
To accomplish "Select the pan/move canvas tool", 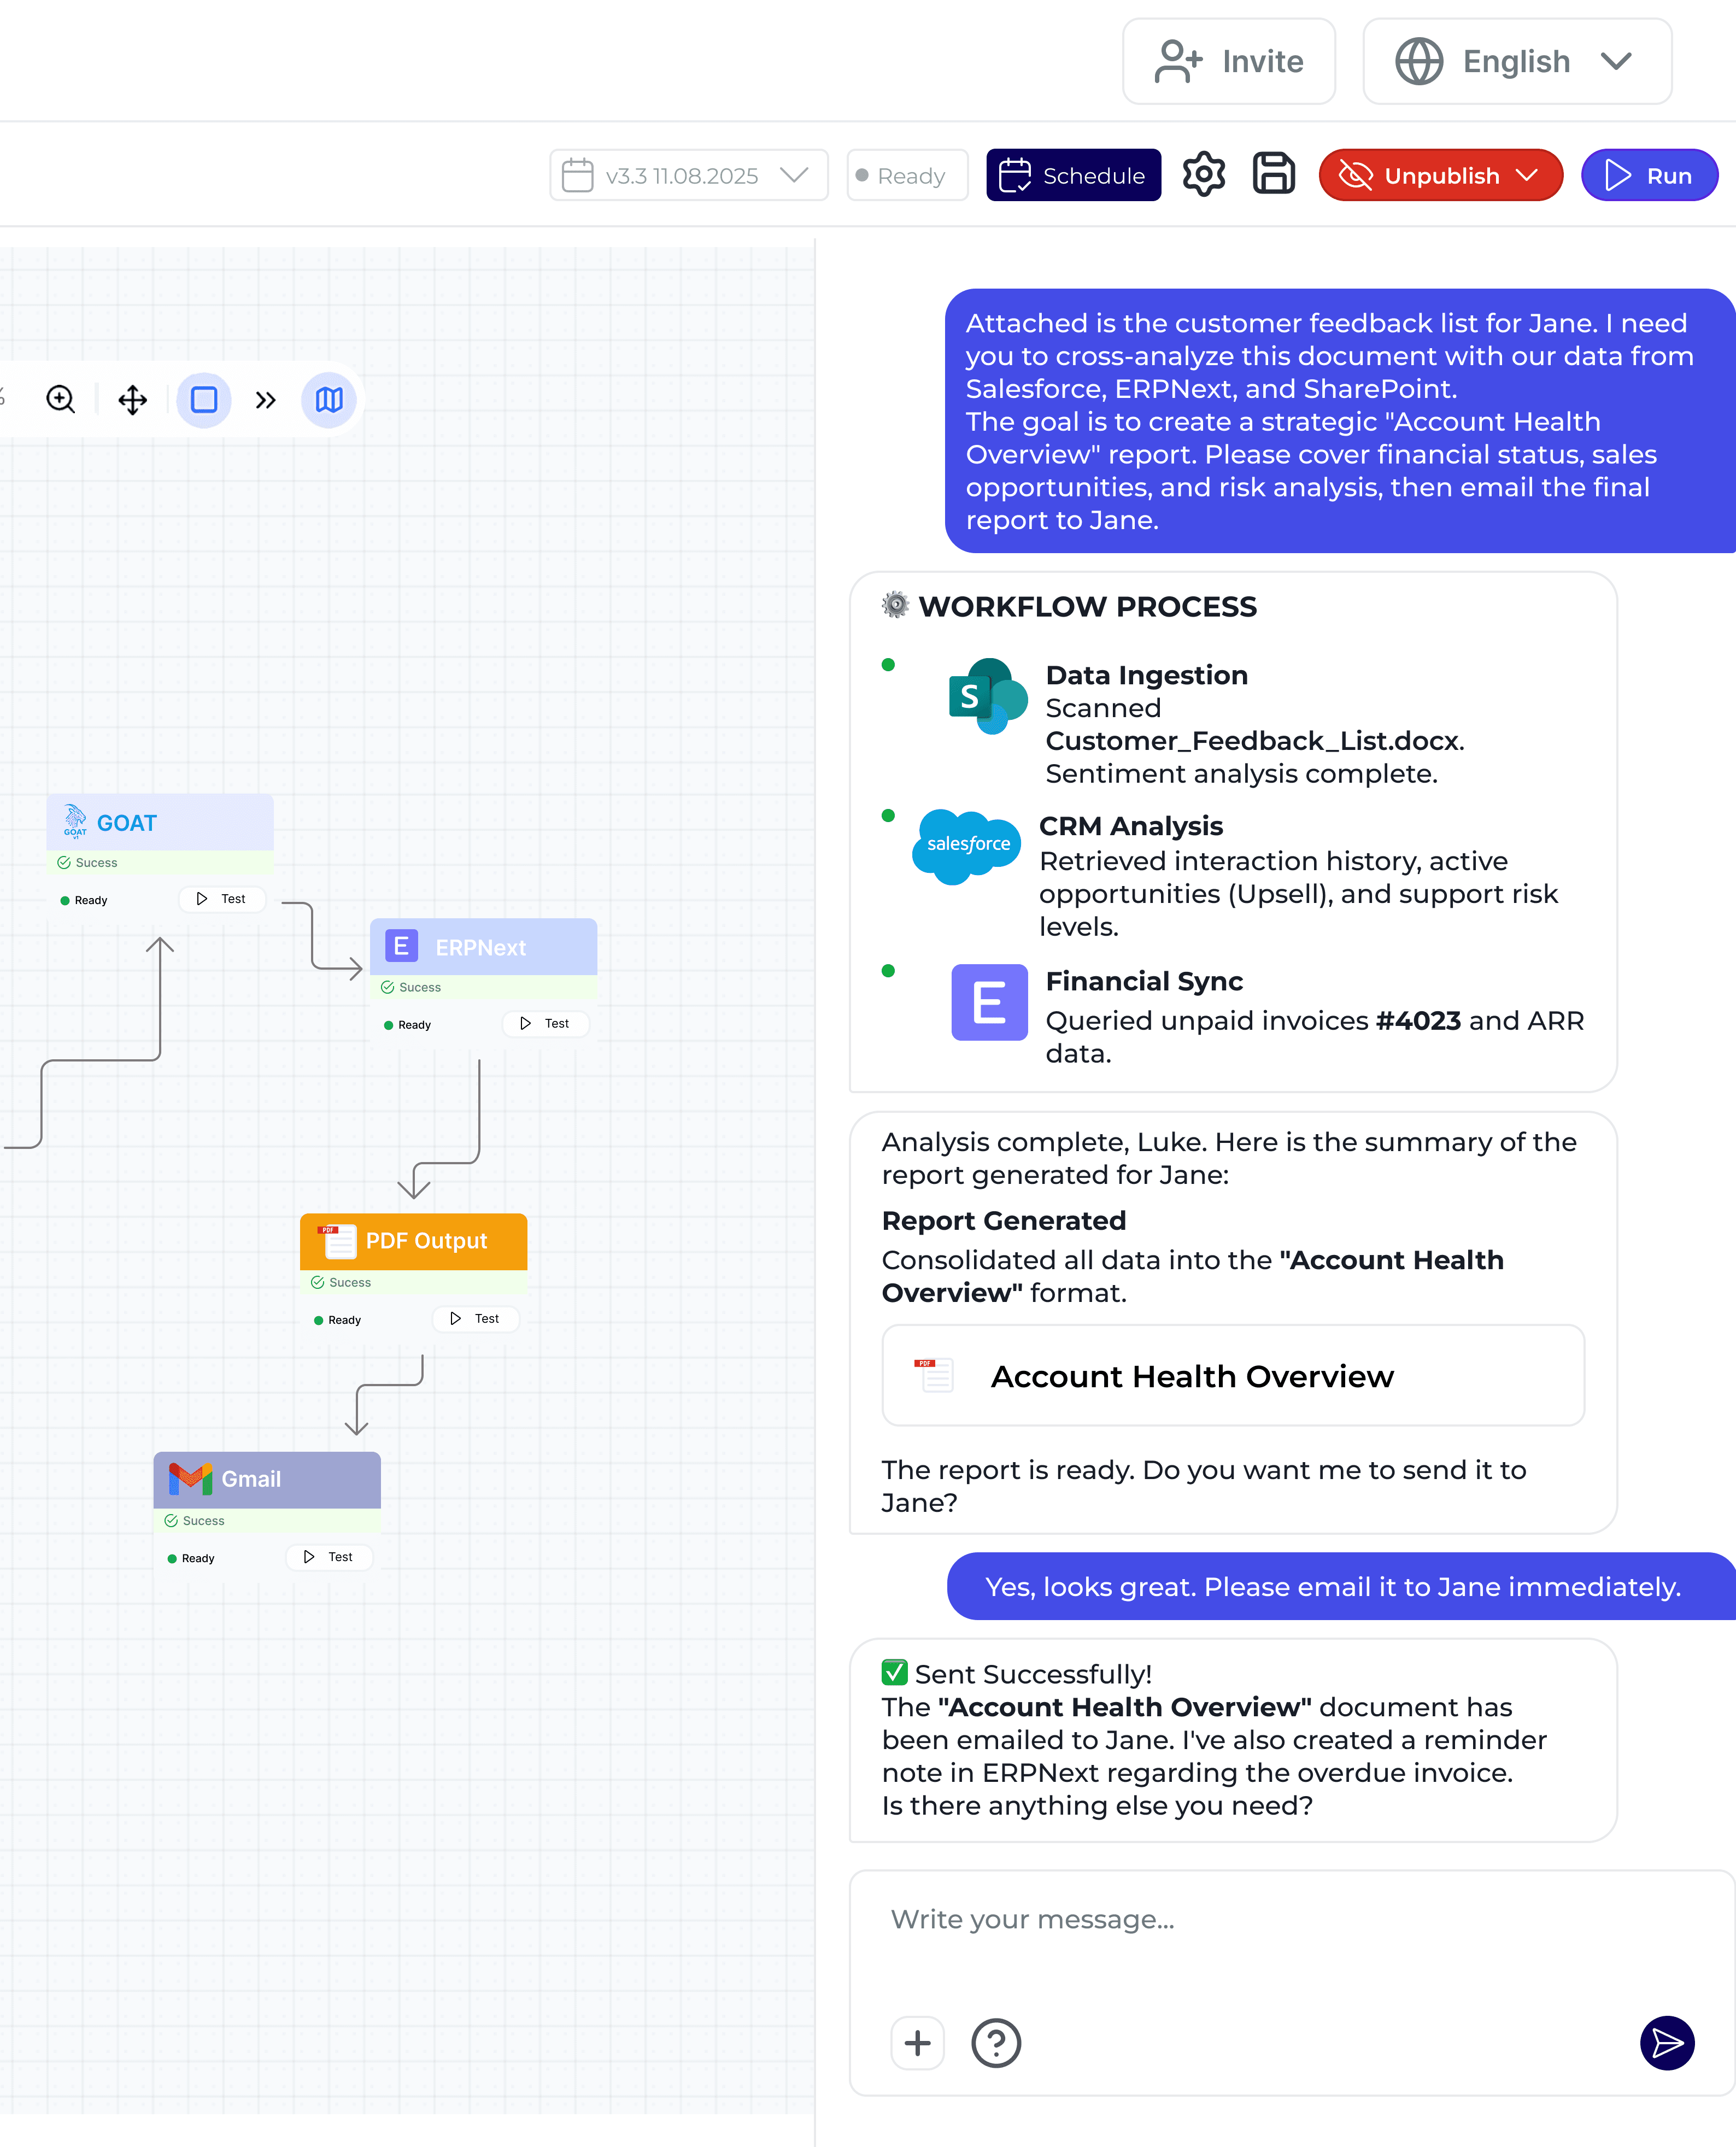I will point(132,400).
